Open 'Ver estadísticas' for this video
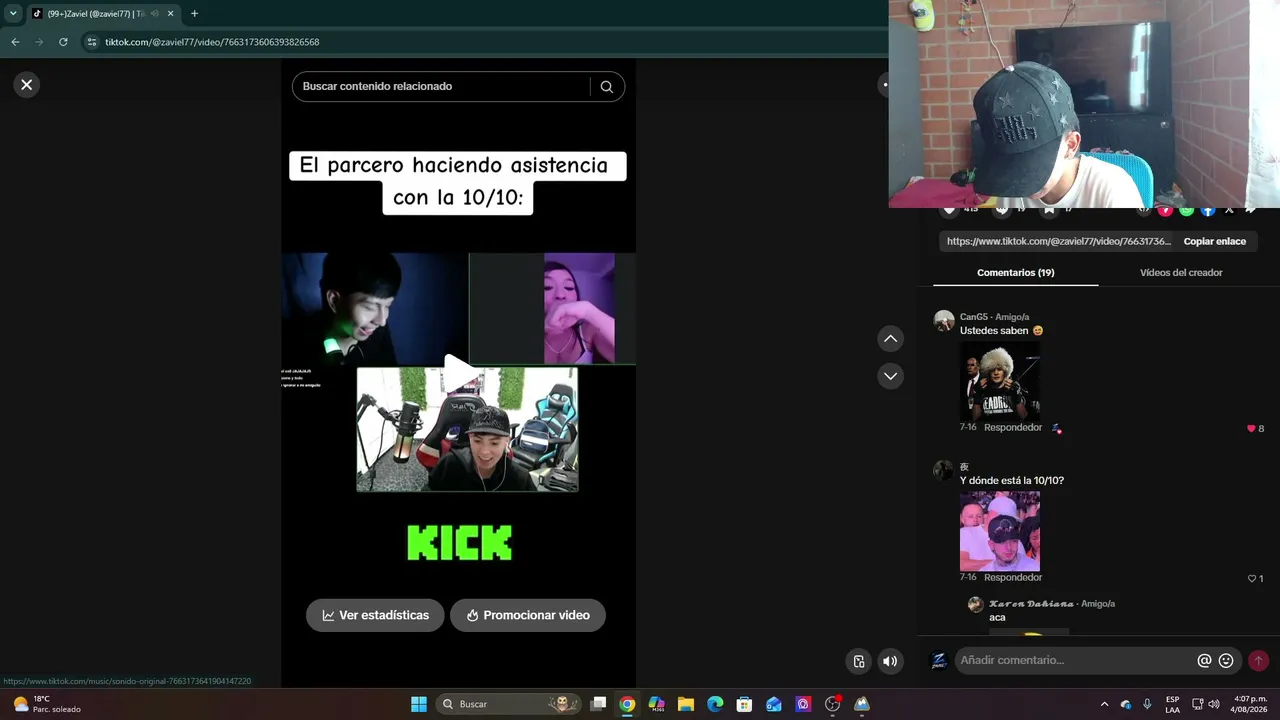The width and height of the screenshot is (1280, 720). coord(375,615)
